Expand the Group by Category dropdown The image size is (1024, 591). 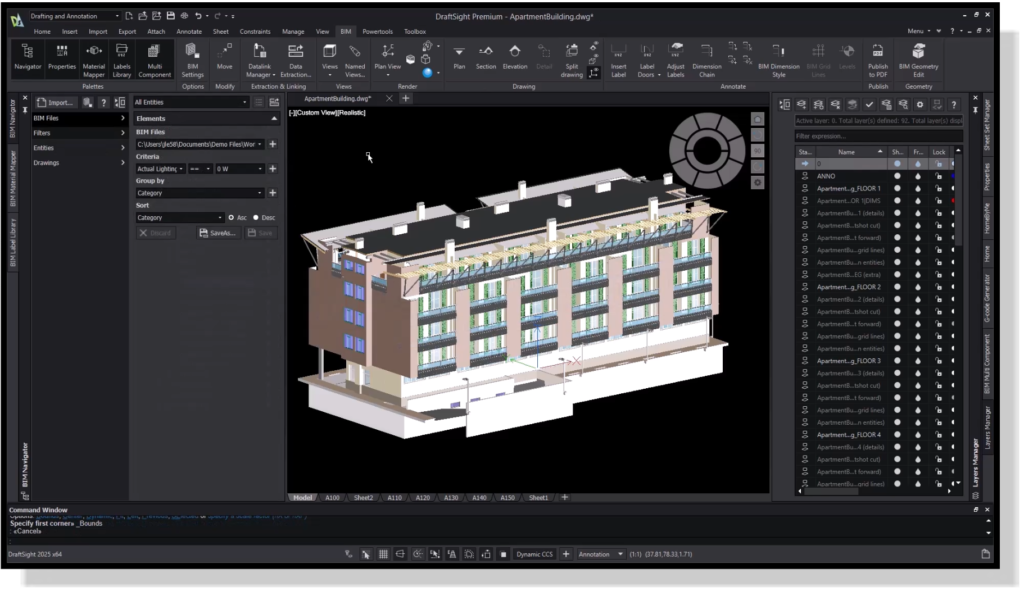[200, 193]
